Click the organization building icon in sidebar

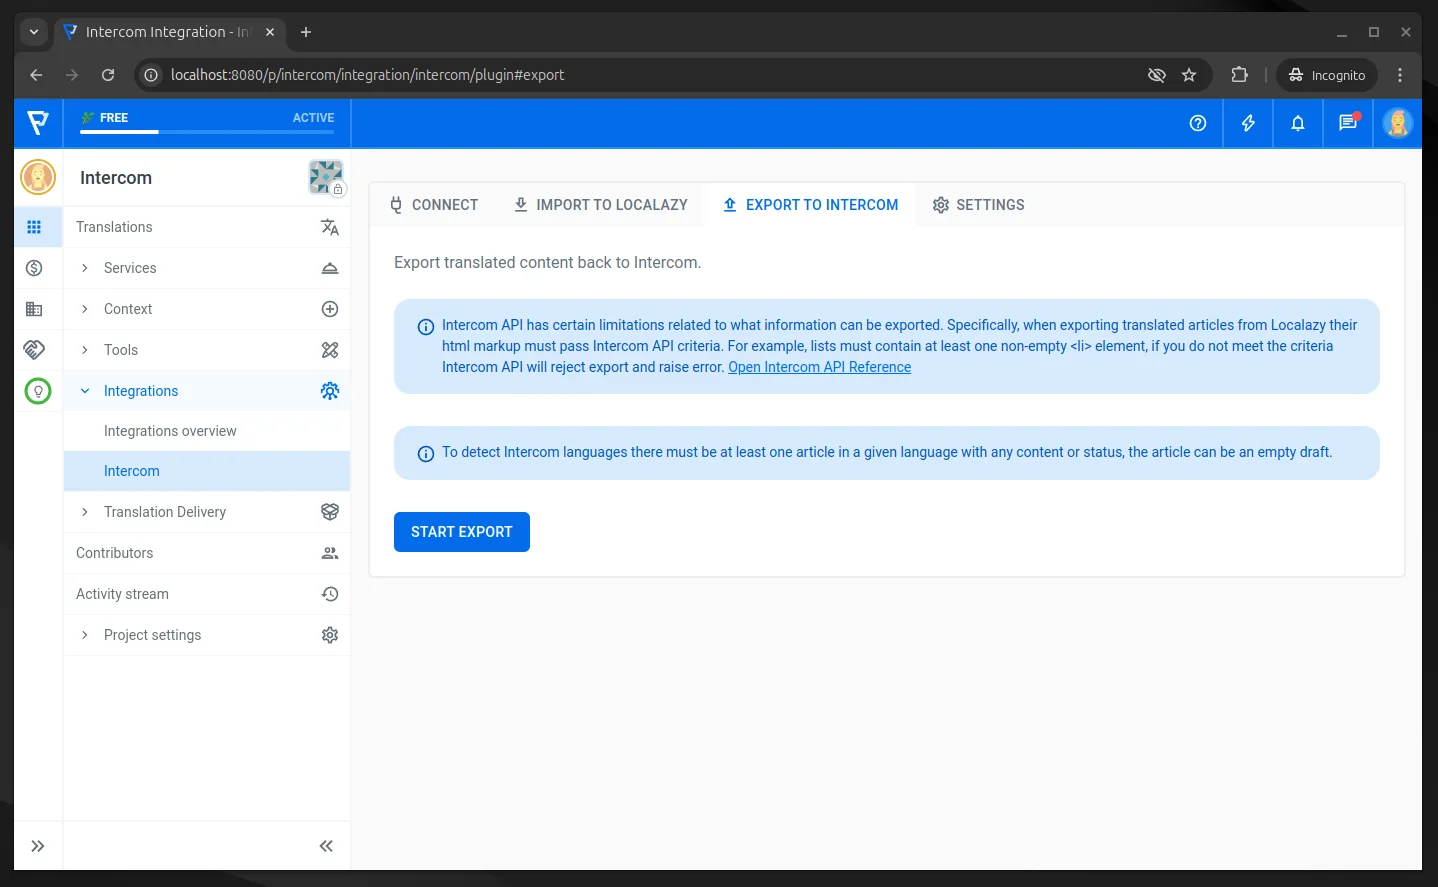pyautogui.click(x=34, y=309)
